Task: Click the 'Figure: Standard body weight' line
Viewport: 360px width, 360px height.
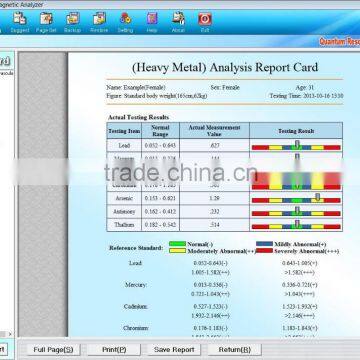Action: (x=157, y=96)
